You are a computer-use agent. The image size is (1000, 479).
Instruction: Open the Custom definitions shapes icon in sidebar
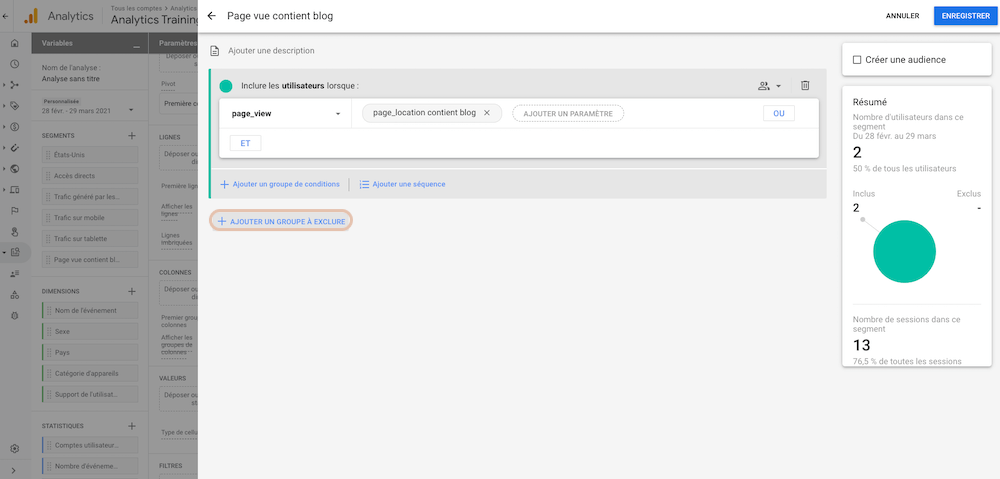click(15, 294)
